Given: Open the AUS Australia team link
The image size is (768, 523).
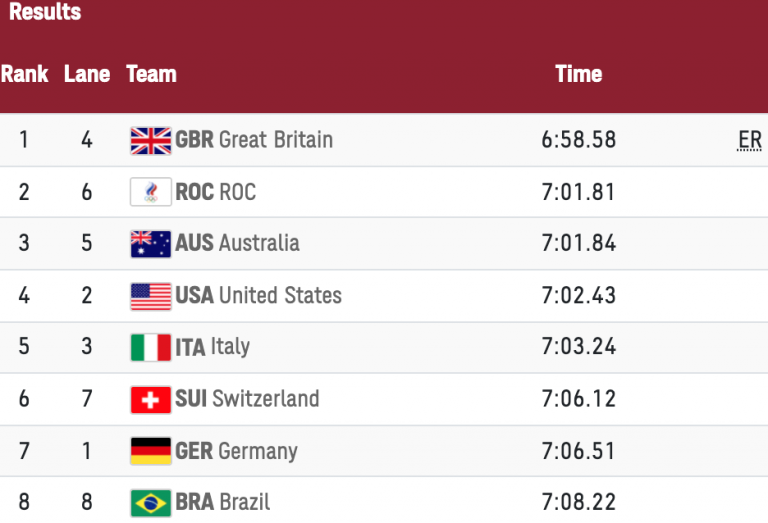Looking at the screenshot, I should (237, 243).
